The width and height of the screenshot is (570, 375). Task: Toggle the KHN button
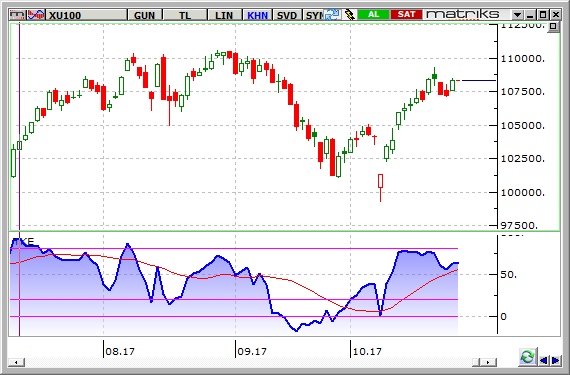(x=257, y=15)
